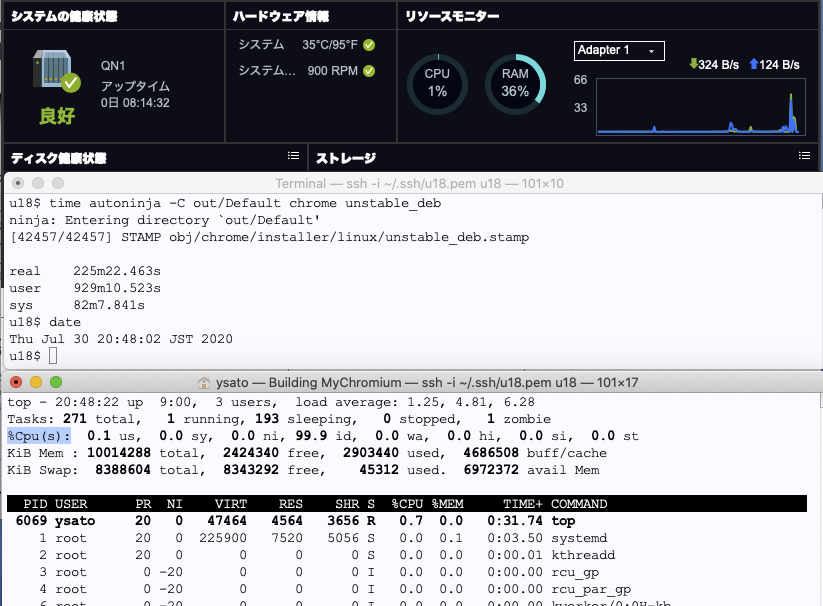Open the storage panel list icon
The height and width of the screenshot is (606, 823).
tap(804, 156)
